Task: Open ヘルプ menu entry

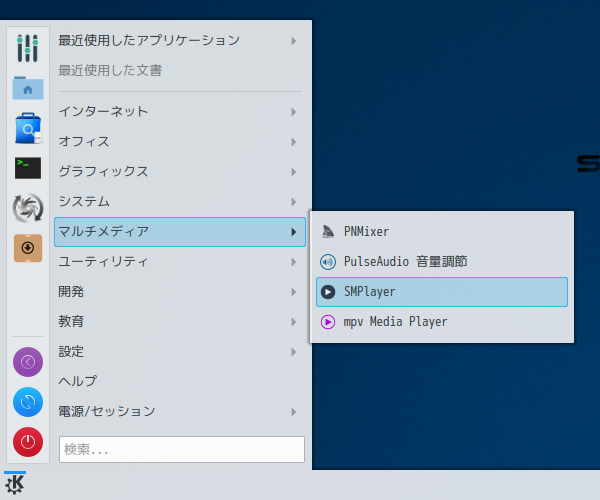Action: click(x=180, y=381)
